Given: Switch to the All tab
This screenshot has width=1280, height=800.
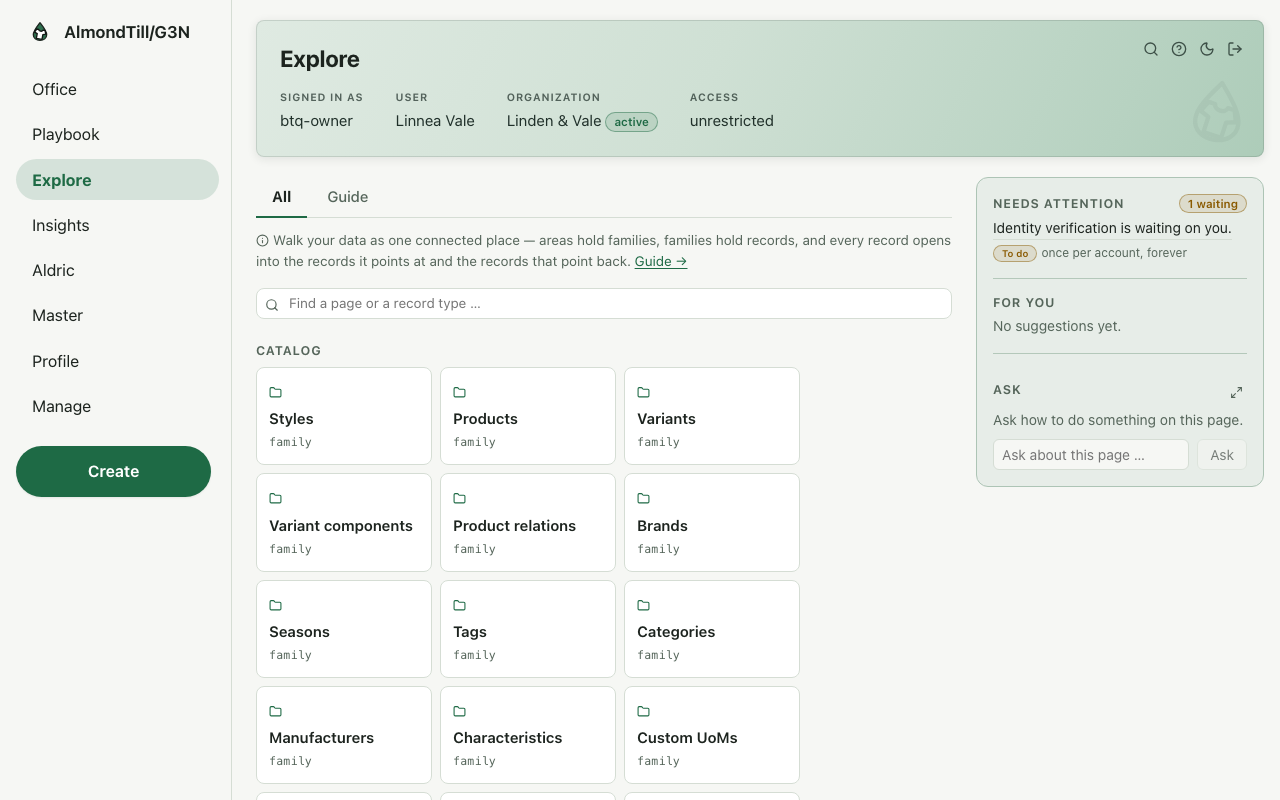Looking at the screenshot, I should (x=282, y=197).
